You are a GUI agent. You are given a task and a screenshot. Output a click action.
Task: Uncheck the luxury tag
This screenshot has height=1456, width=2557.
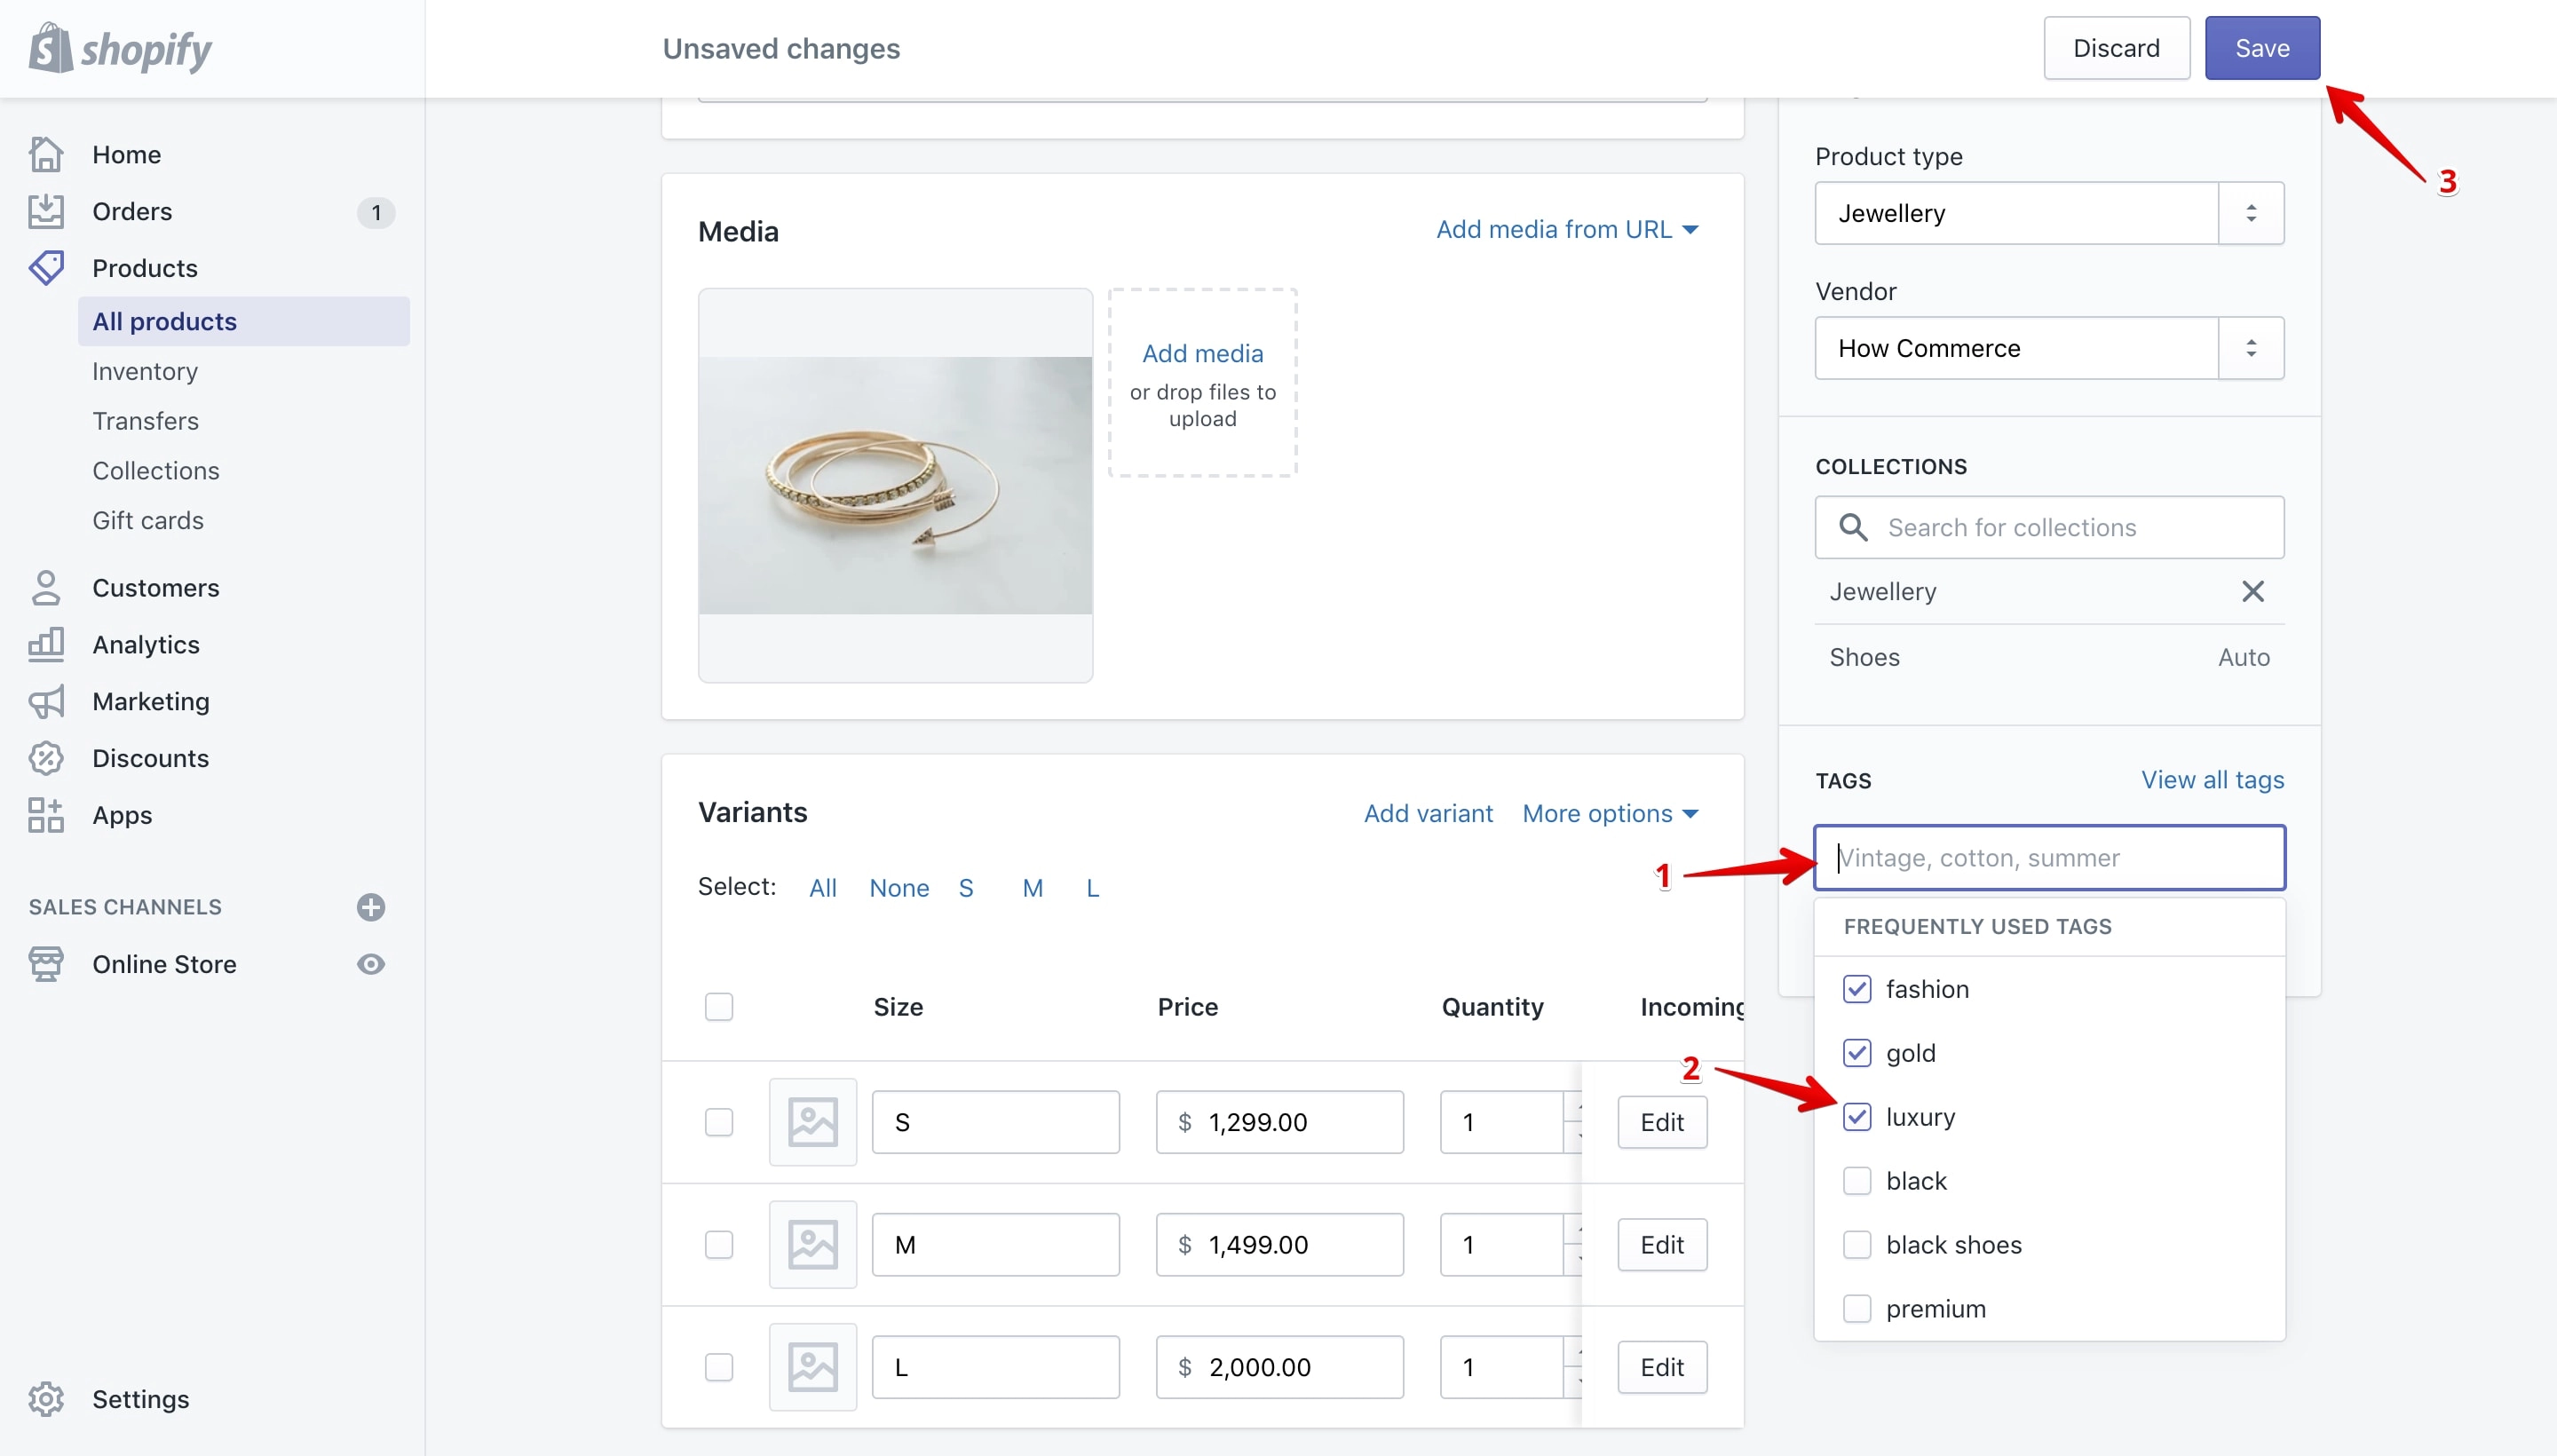tap(1857, 1117)
